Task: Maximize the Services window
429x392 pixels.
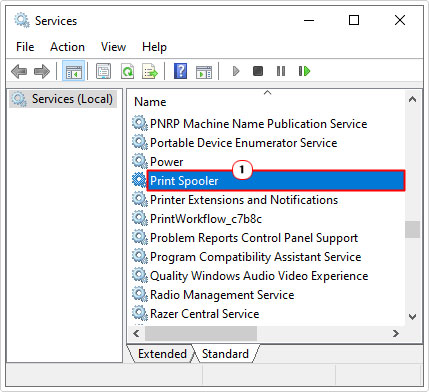Action: [x=354, y=21]
